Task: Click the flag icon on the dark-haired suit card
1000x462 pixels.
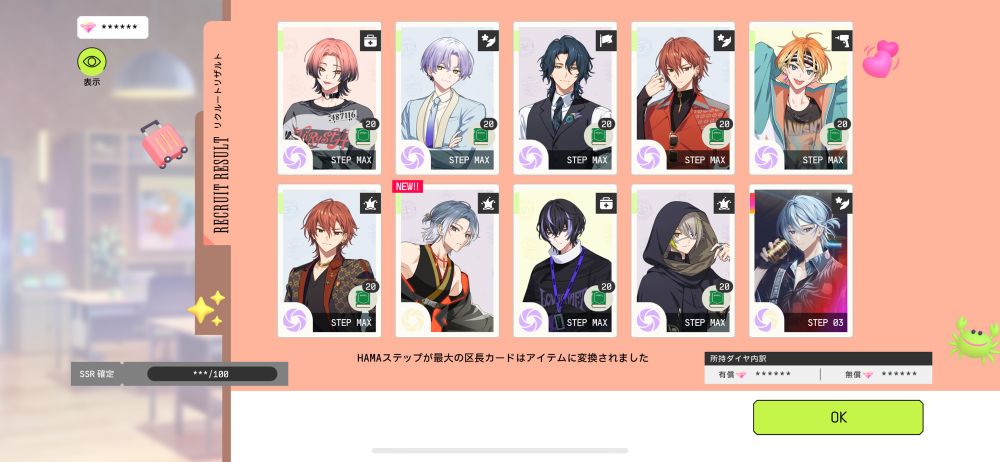Action: click(x=606, y=41)
